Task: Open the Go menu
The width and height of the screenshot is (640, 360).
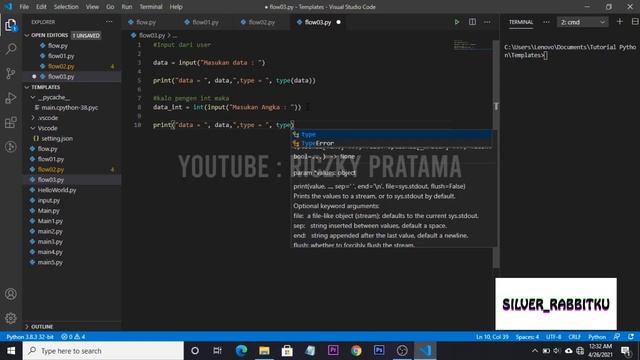Action: tap(110, 7)
